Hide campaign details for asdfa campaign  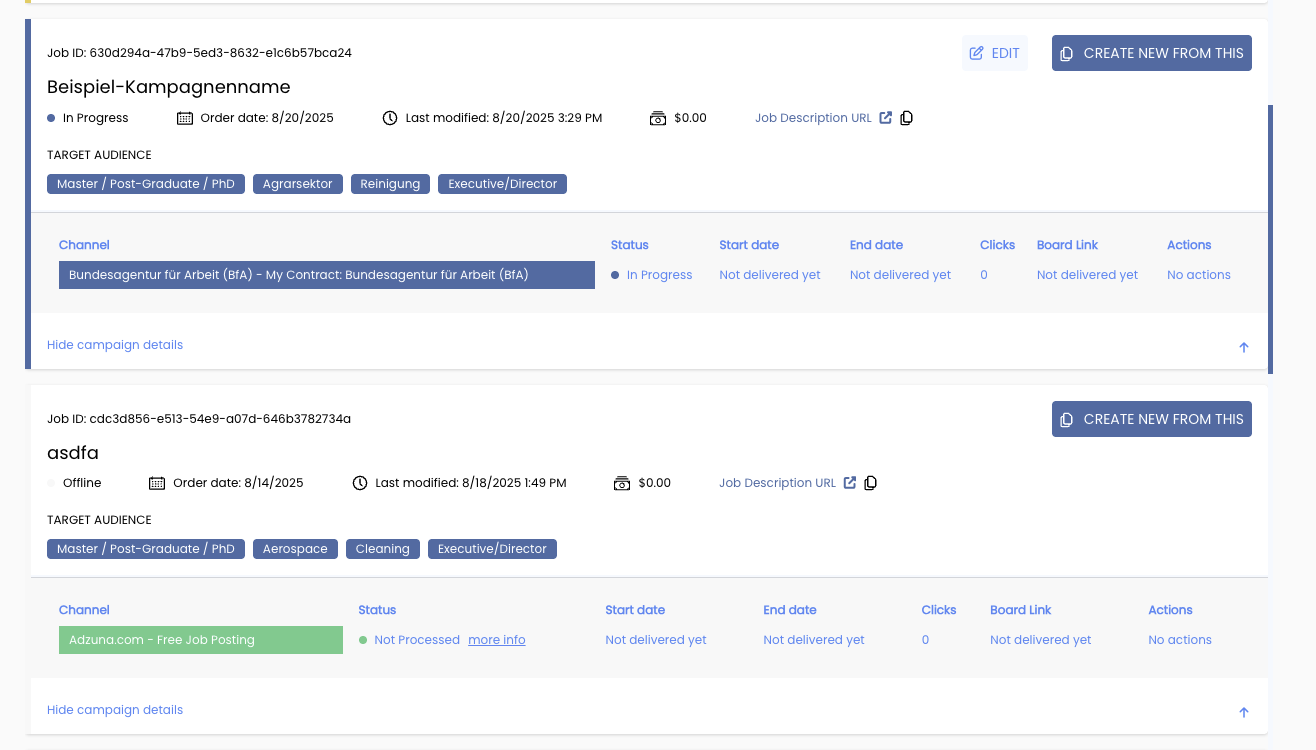115,710
